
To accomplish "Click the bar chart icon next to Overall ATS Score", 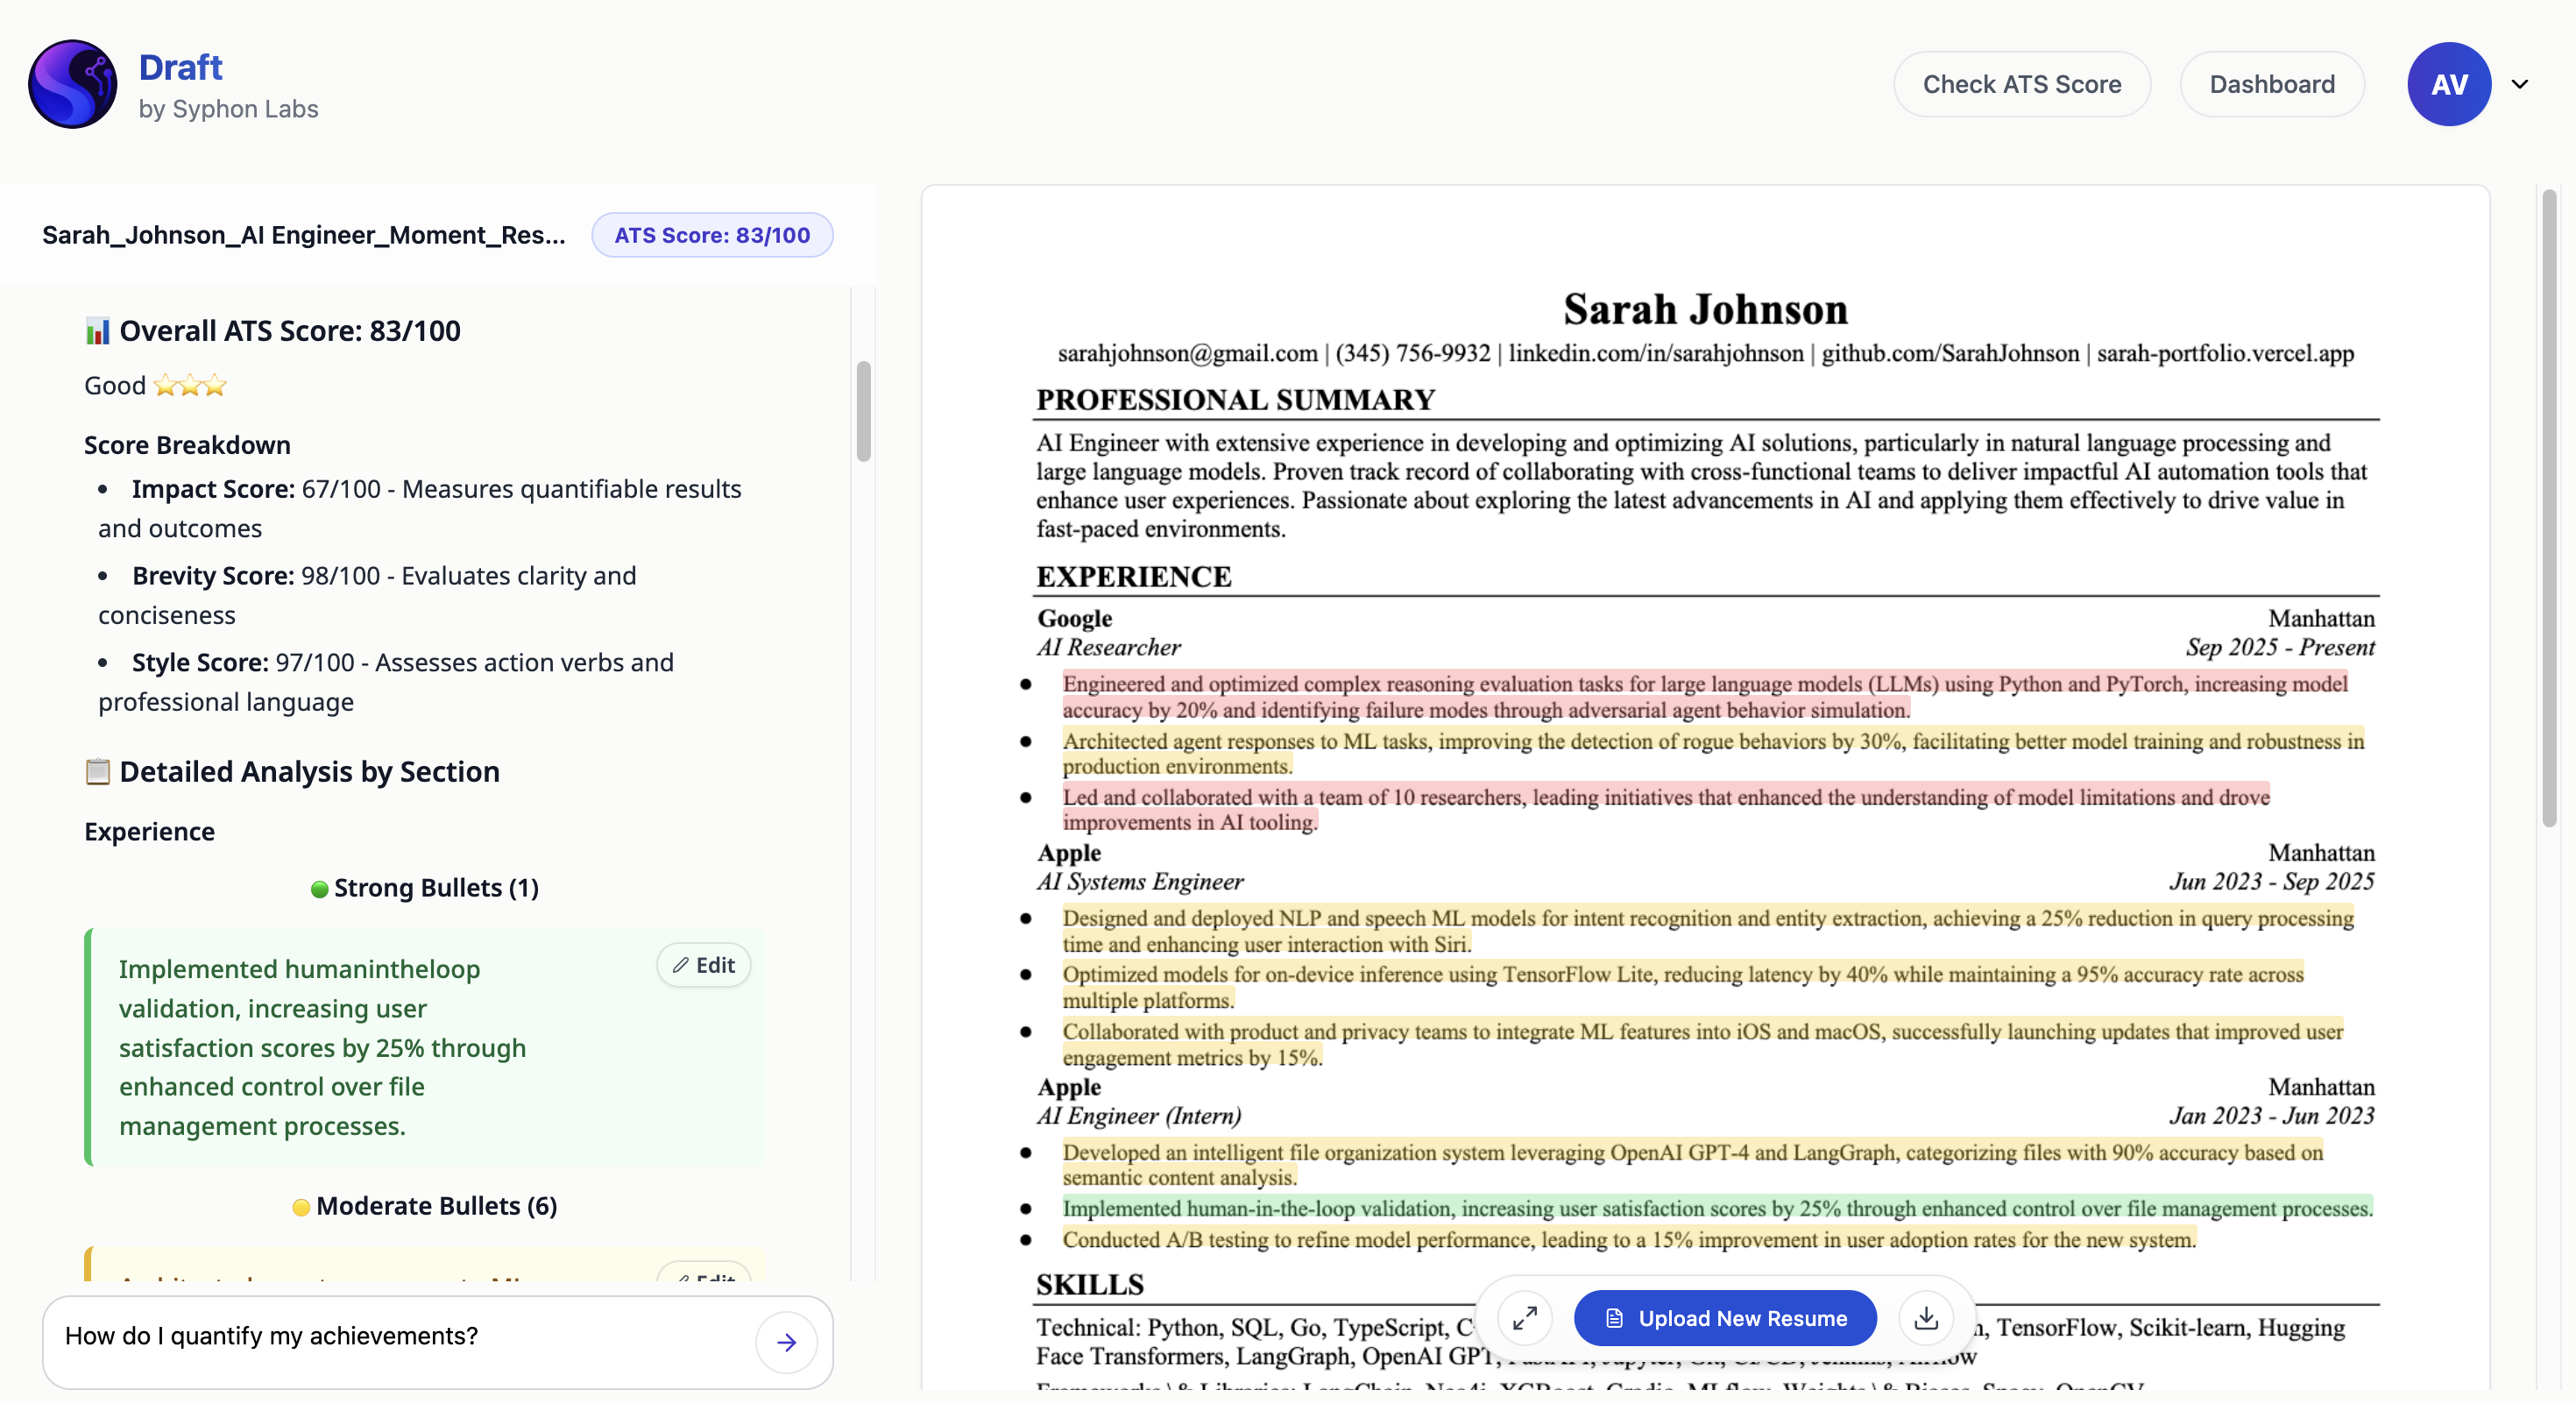I will (96, 331).
